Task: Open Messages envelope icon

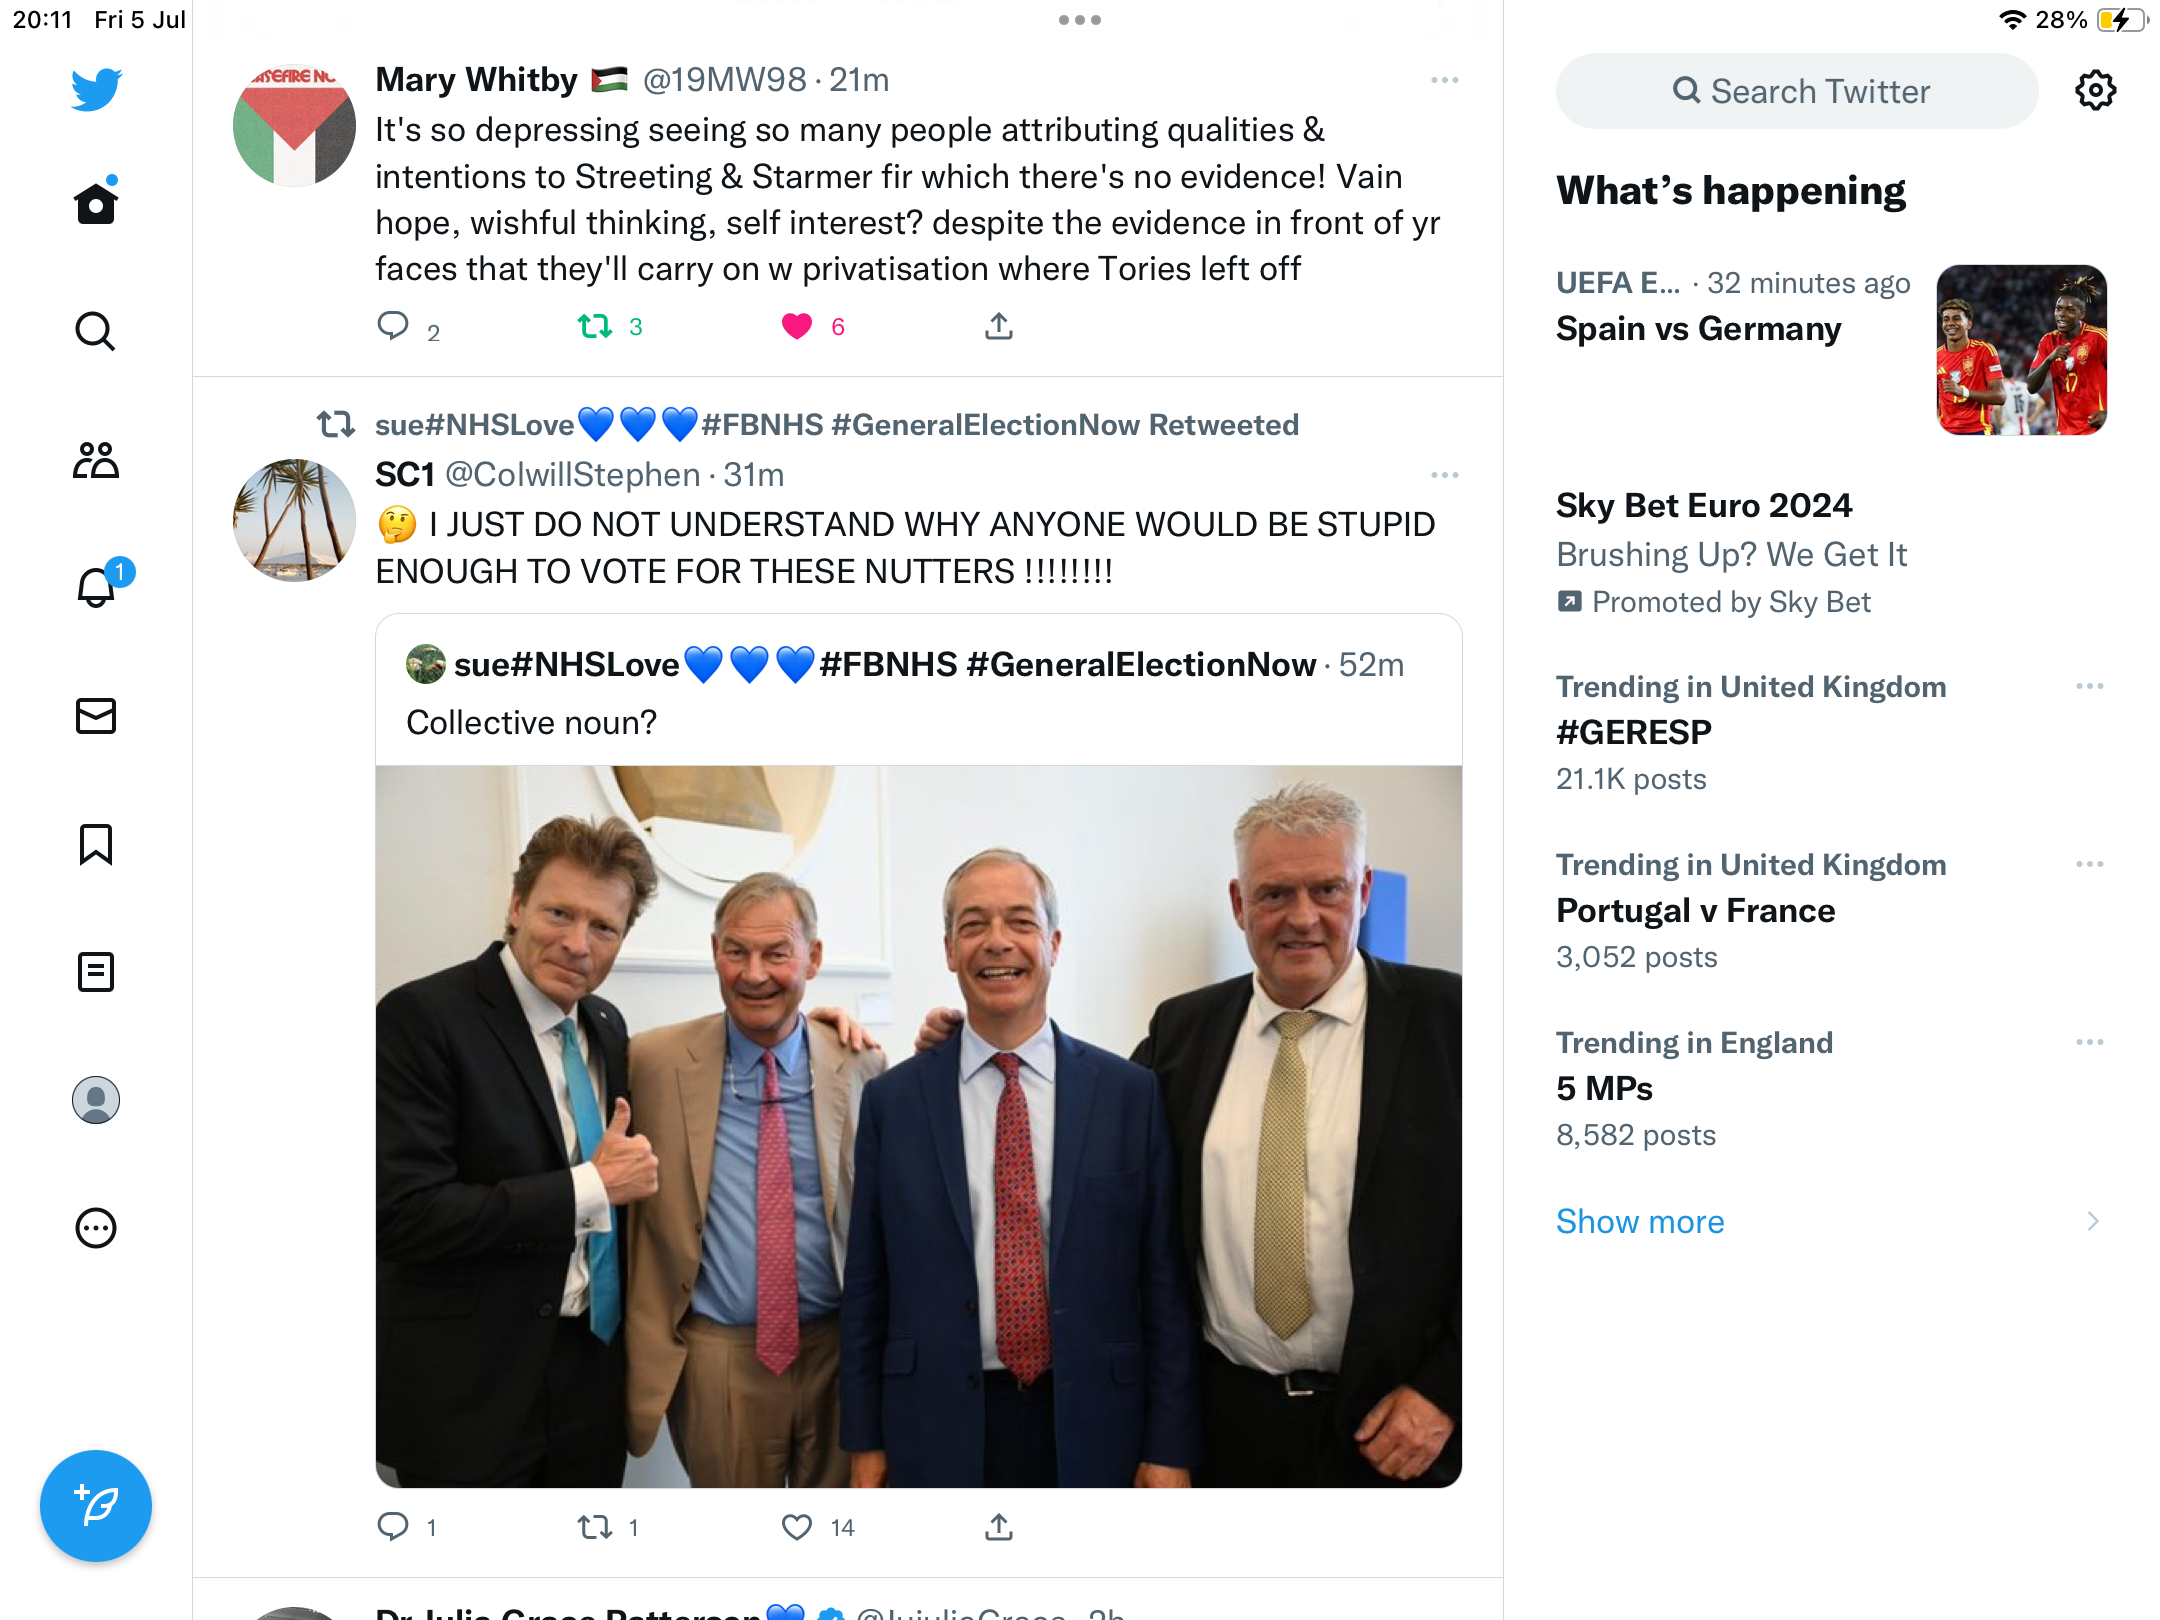Action: click(96, 716)
